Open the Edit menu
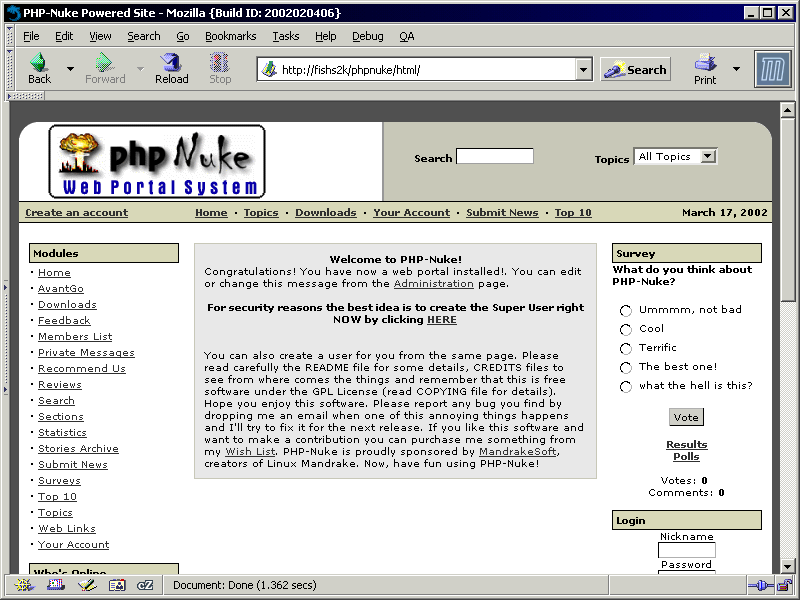The width and height of the screenshot is (800, 600). pyautogui.click(x=64, y=36)
